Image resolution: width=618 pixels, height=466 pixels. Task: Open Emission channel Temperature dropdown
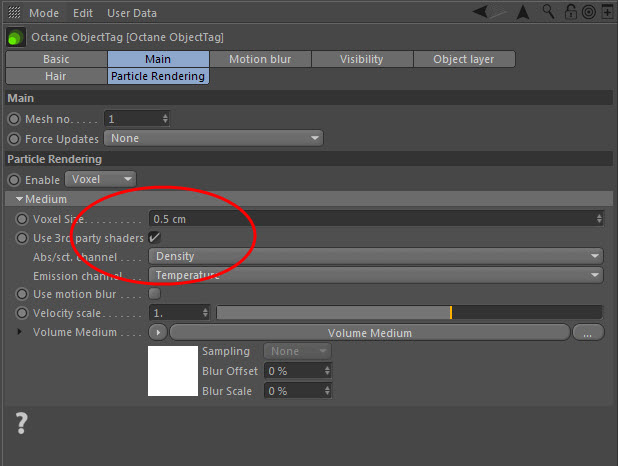coord(376,275)
